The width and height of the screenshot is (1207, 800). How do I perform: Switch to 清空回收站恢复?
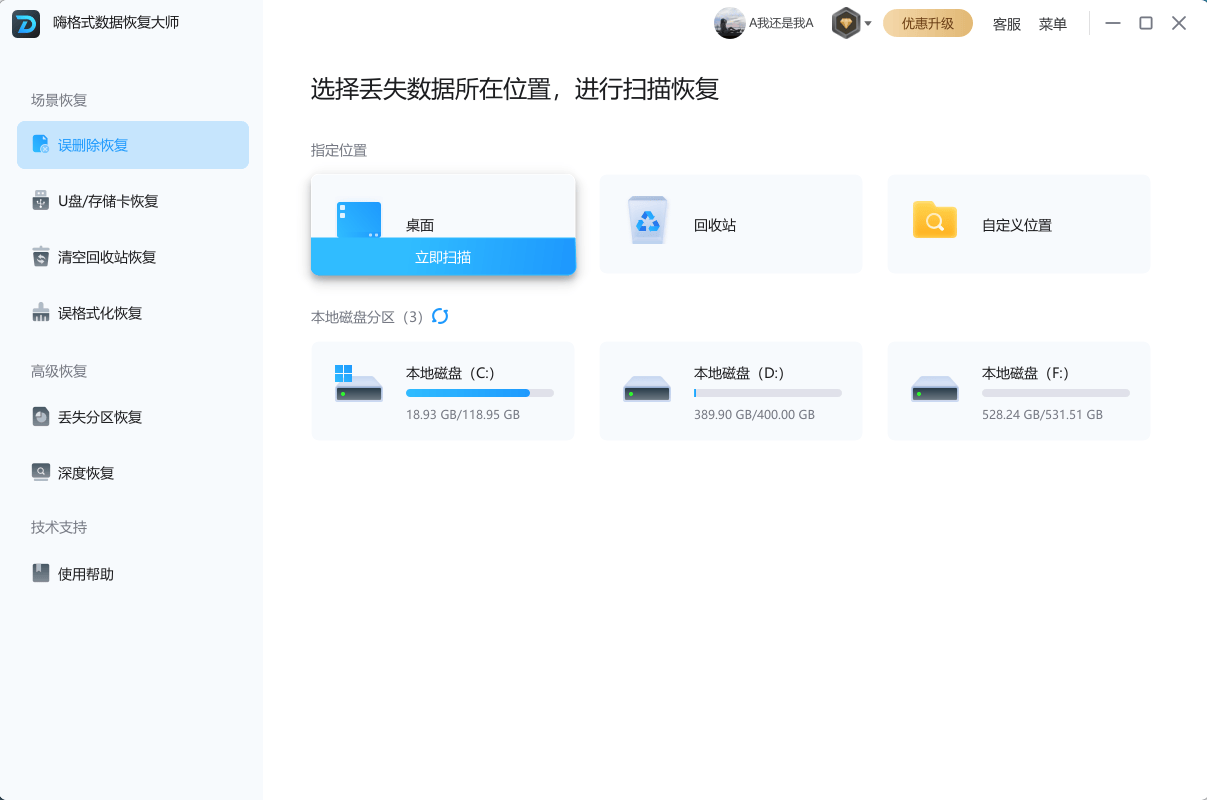click(133, 257)
